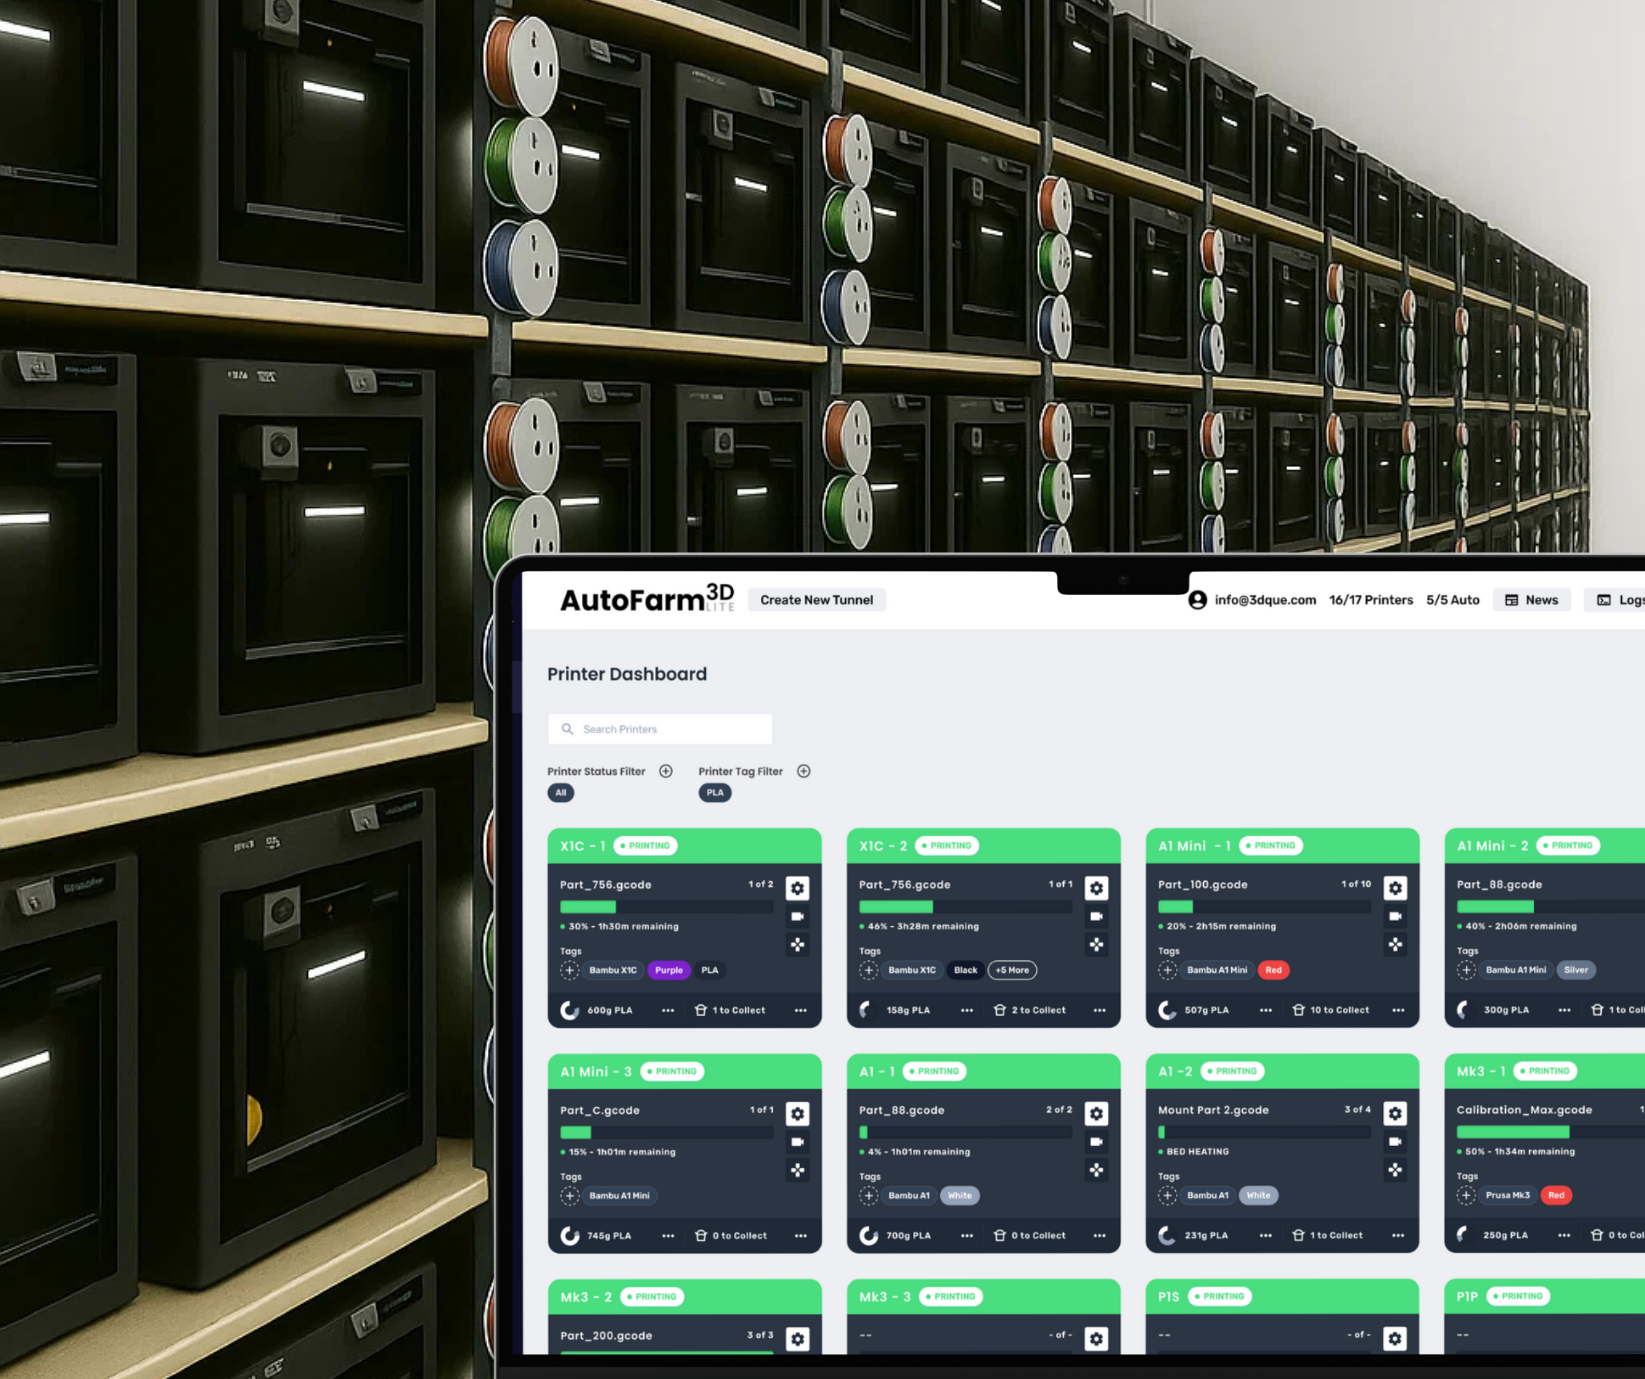This screenshot has height=1379, width=1645.
Task: Open settings gear on Mk3 - 2 card
Action: (797, 1339)
